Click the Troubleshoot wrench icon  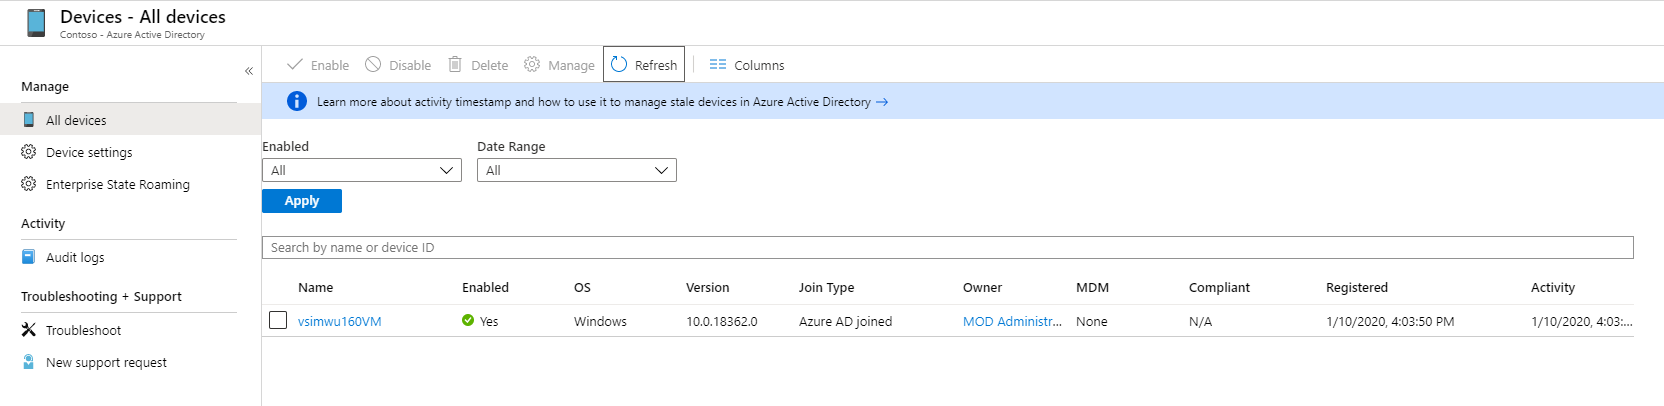click(29, 330)
